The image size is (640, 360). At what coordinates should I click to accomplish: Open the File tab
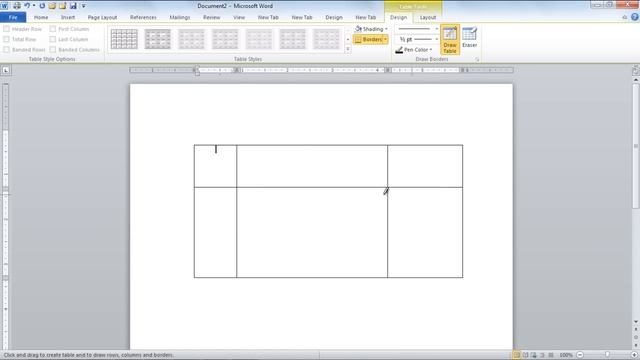click(13, 17)
